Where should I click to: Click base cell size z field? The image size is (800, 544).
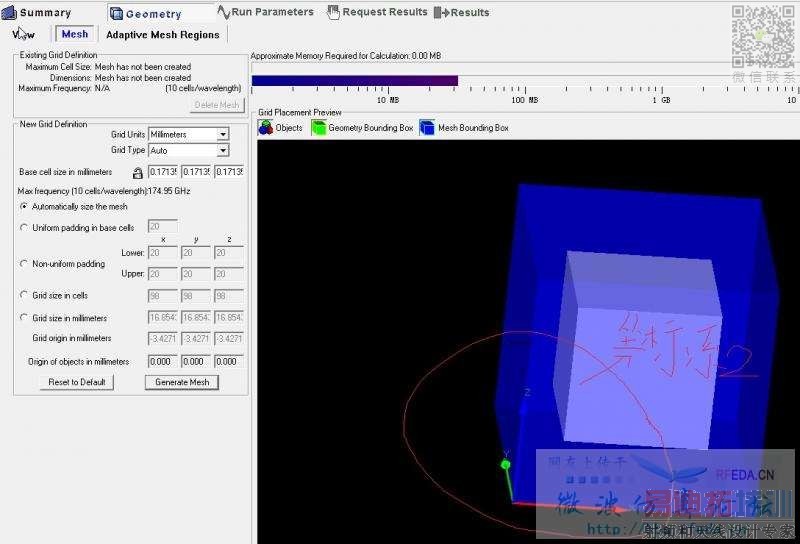point(229,172)
